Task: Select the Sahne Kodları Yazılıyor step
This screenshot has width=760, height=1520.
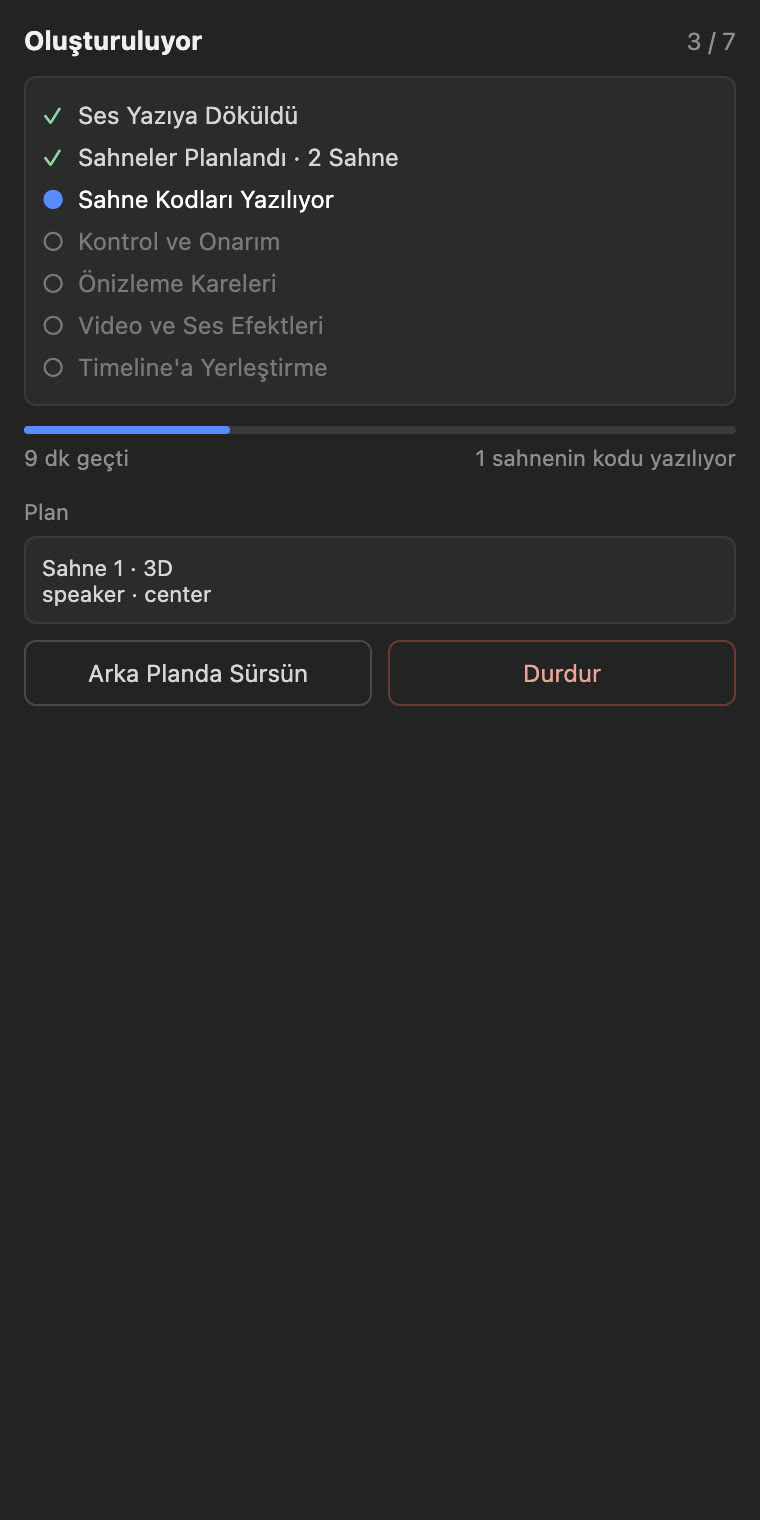Action: tap(206, 200)
